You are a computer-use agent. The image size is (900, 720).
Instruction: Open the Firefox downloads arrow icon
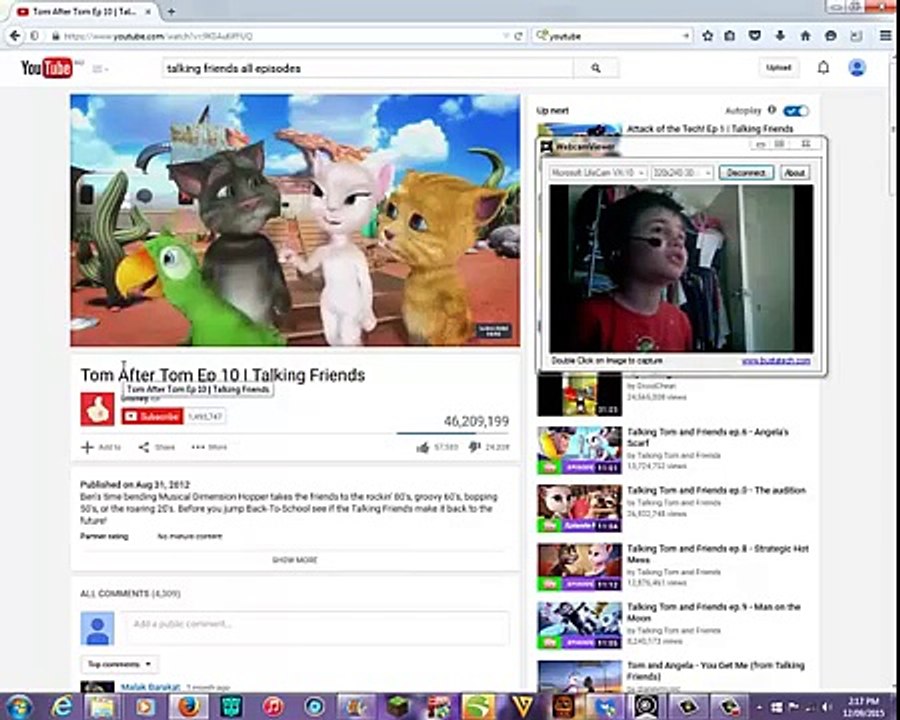780,36
